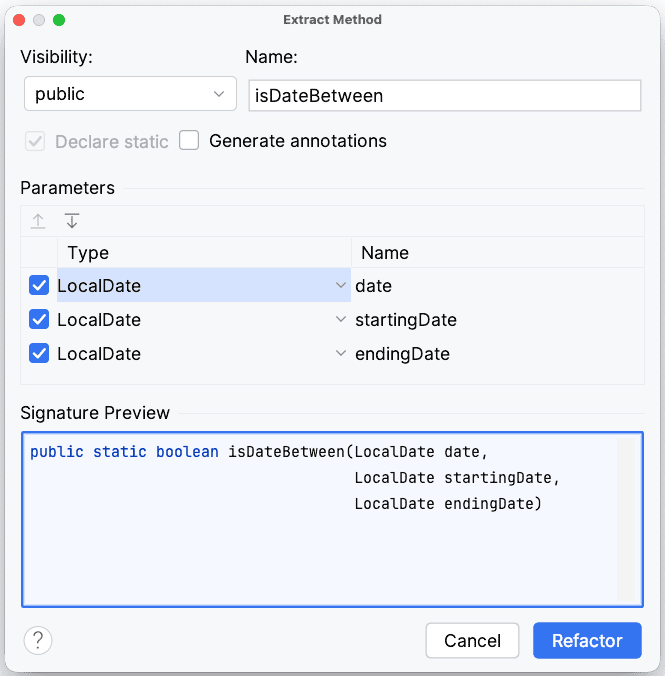This screenshot has height=676, width=665.
Task: Click the move parameter down arrow
Action: pyautogui.click(x=72, y=221)
